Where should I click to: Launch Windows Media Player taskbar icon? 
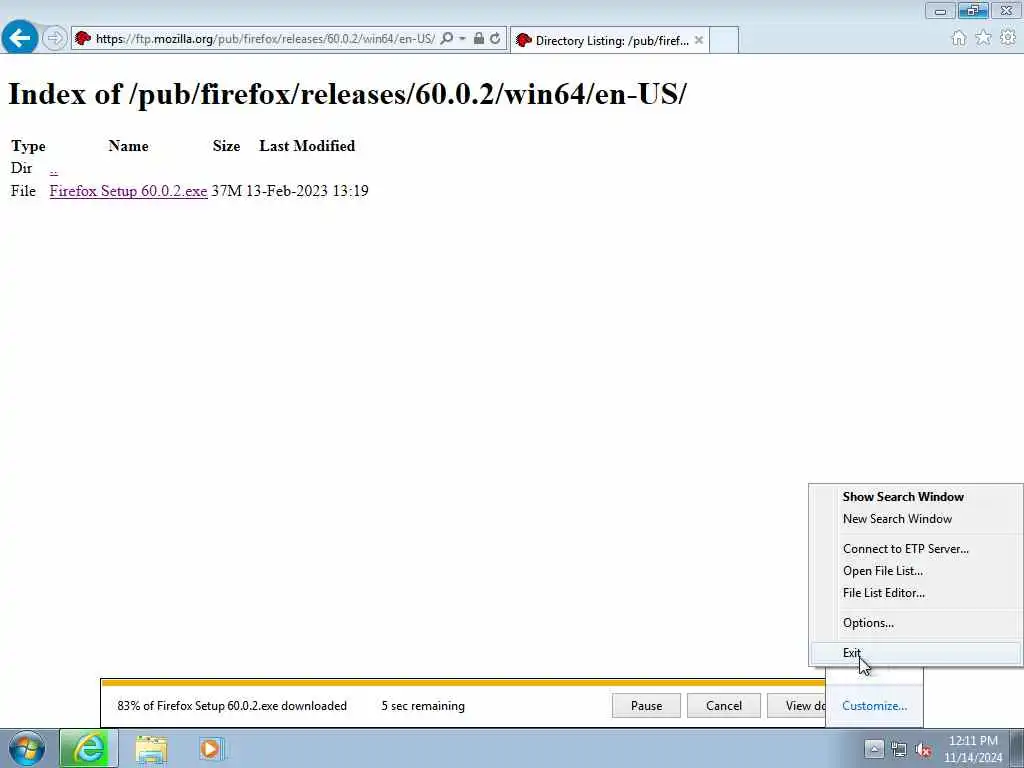click(211, 749)
